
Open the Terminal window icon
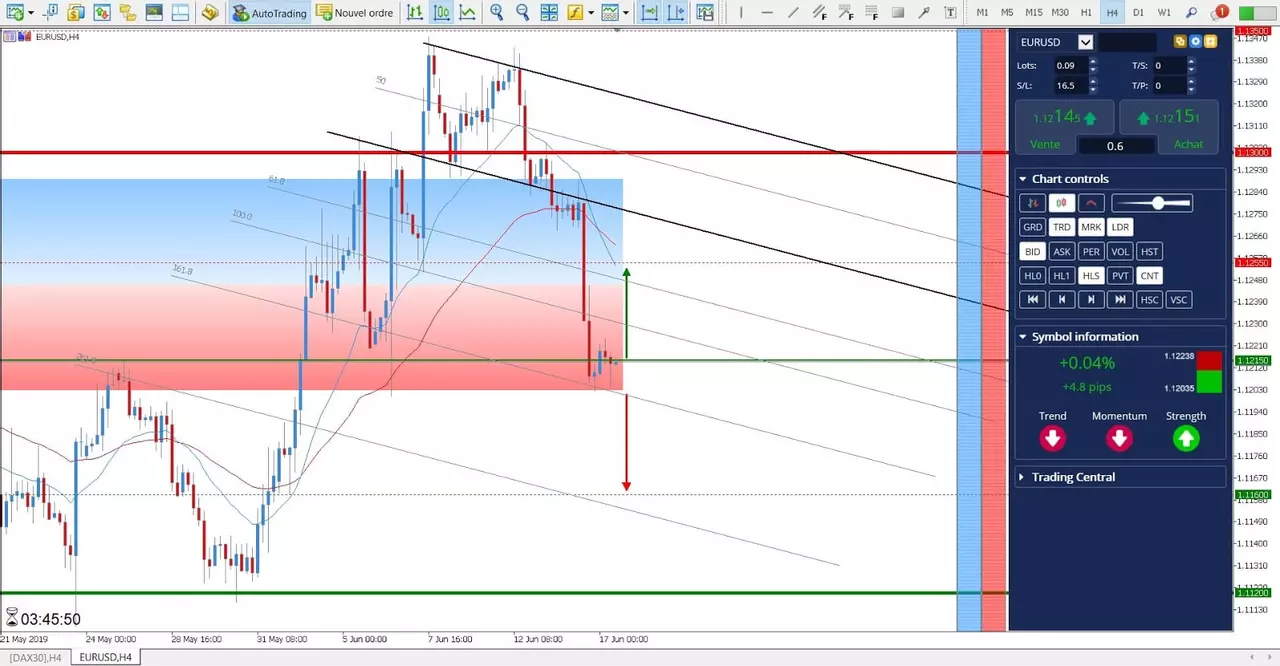[153, 12]
